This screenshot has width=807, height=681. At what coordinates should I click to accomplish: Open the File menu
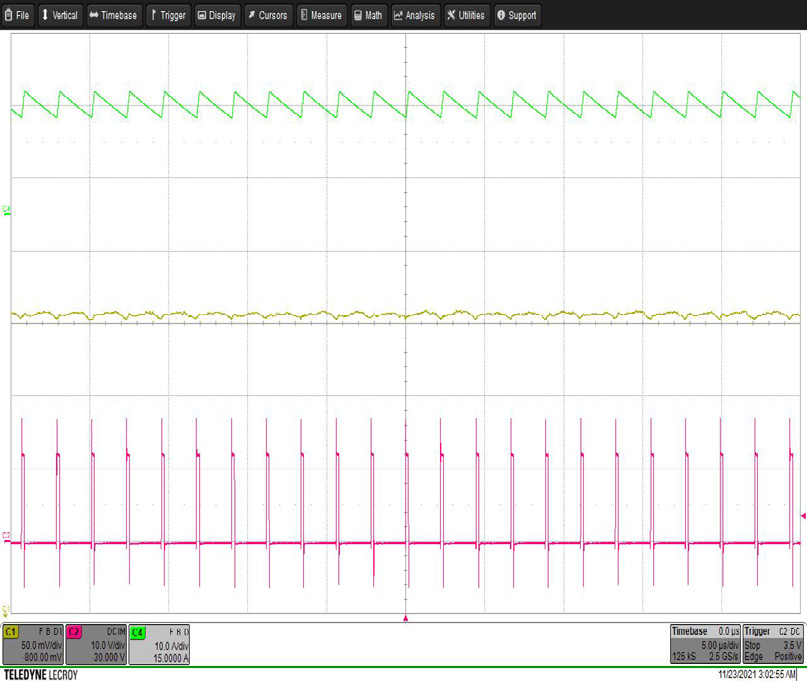[x=19, y=15]
